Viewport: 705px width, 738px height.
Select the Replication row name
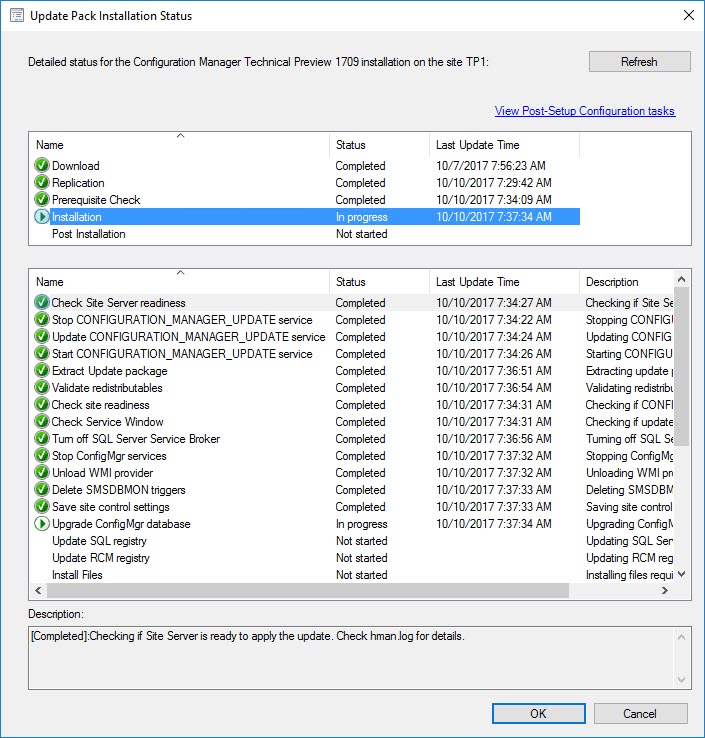point(78,183)
